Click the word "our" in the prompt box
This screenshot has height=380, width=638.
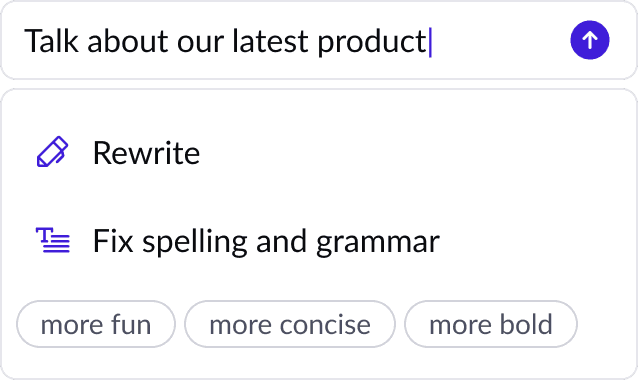click(x=200, y=42)
